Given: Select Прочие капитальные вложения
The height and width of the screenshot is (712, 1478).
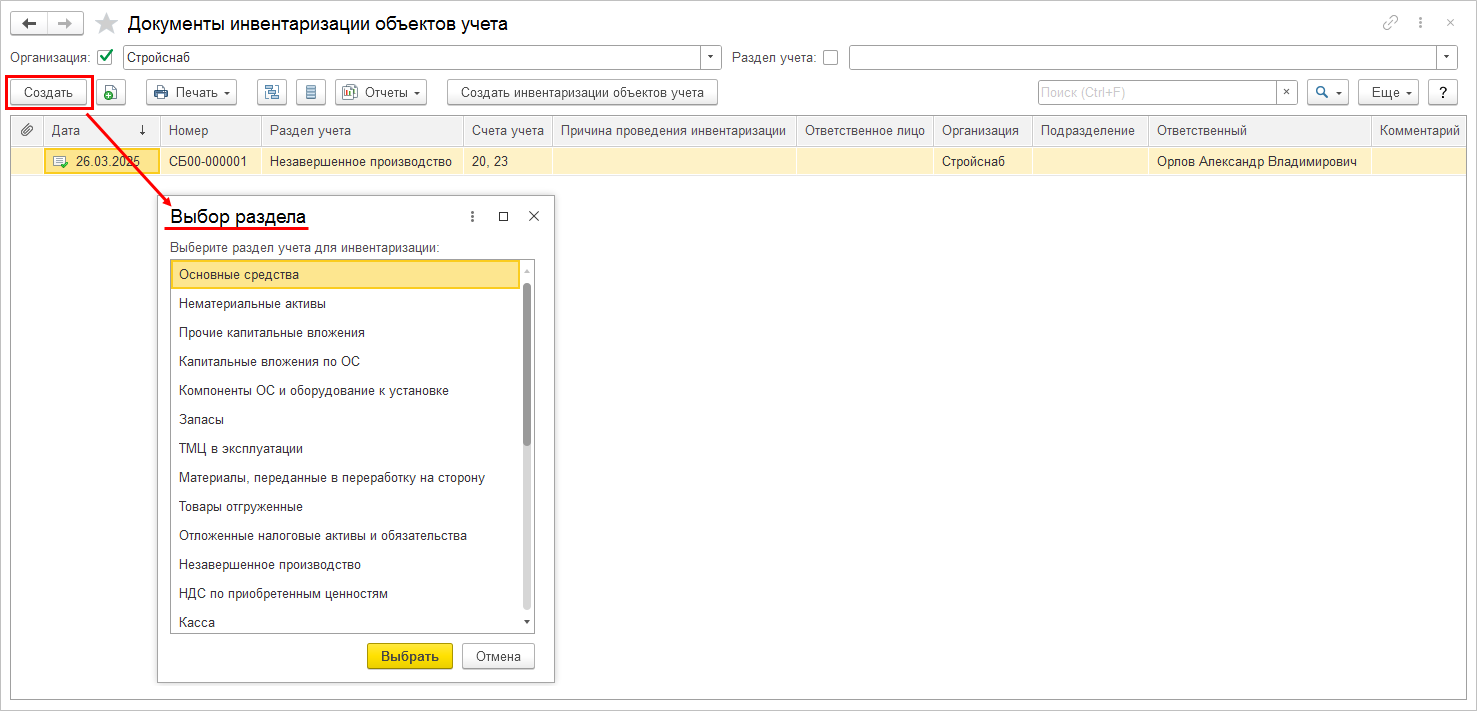Looking at the screenshot, I should coord(345,332).
